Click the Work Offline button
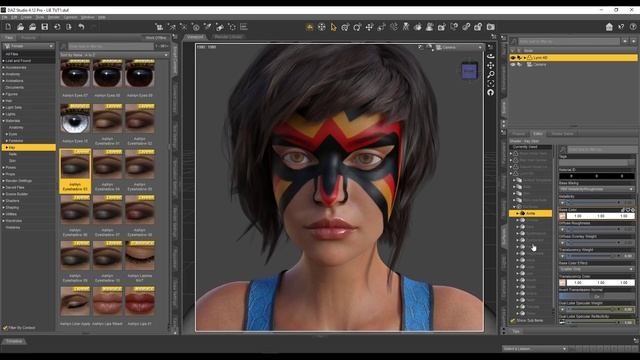640x360 pixels. coord(156,38)
